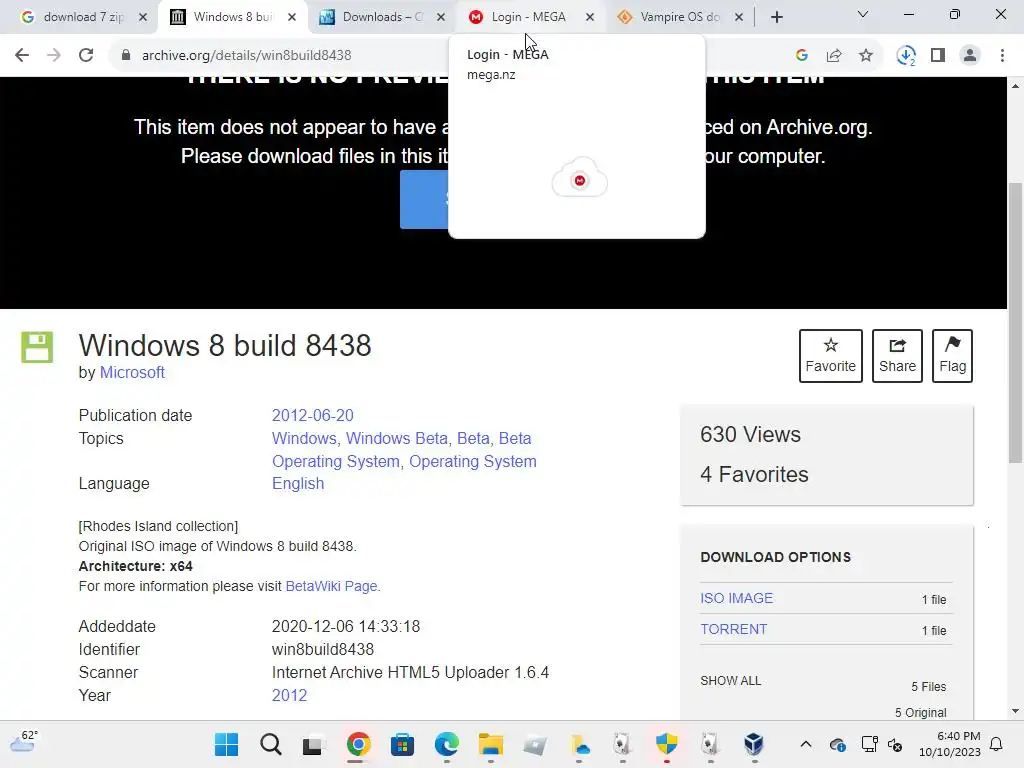
Task: Open Microsoft Store from taskbar
Action: (402, 744)
